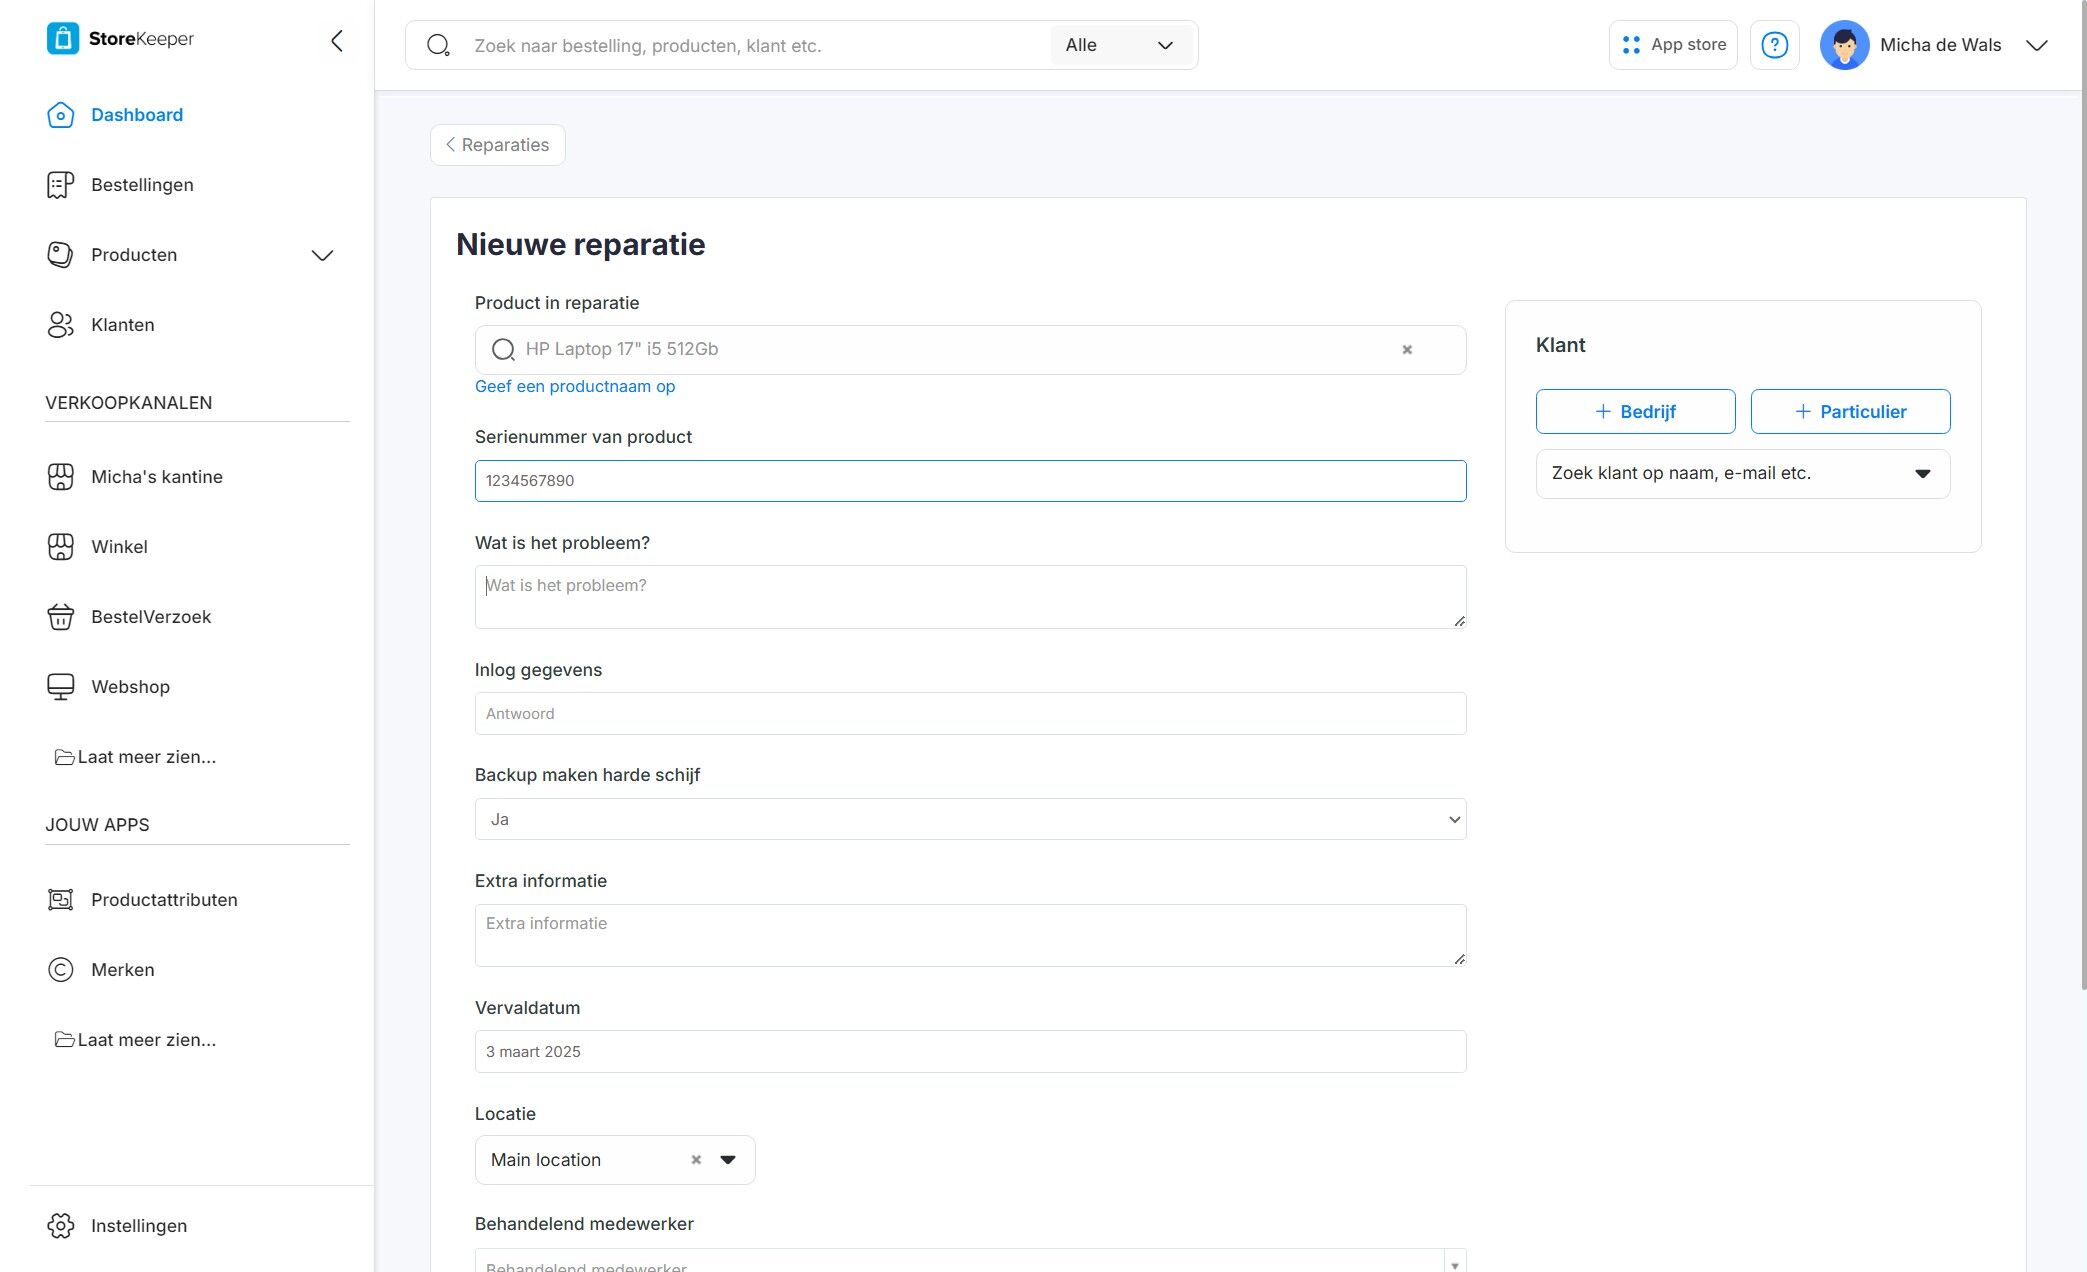Add a Bedrijf customer
Image resolution: width=2087 pixels, height=1272 pixels.
click(1635, 411)
